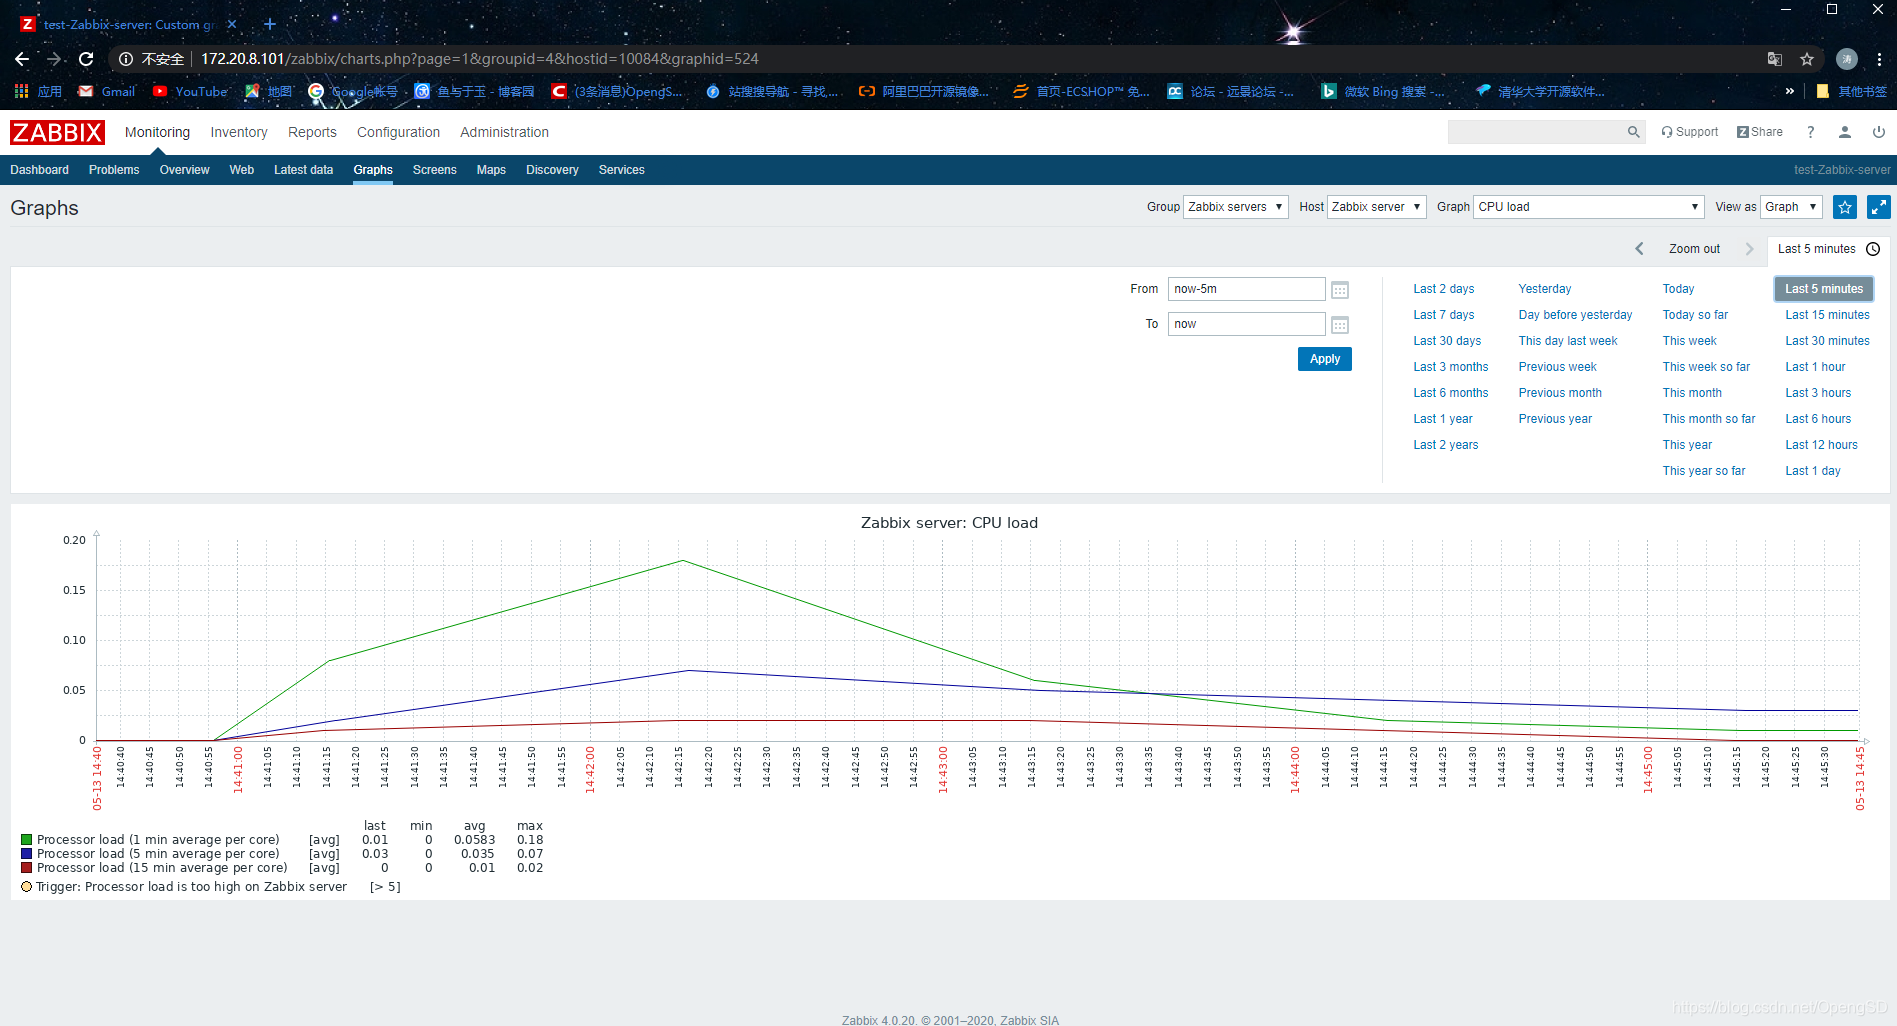Image resolution: width=1897 pixels, height=1026 pixels.
Task: Focus the Zabbix search box
Action: (1536, 132)
